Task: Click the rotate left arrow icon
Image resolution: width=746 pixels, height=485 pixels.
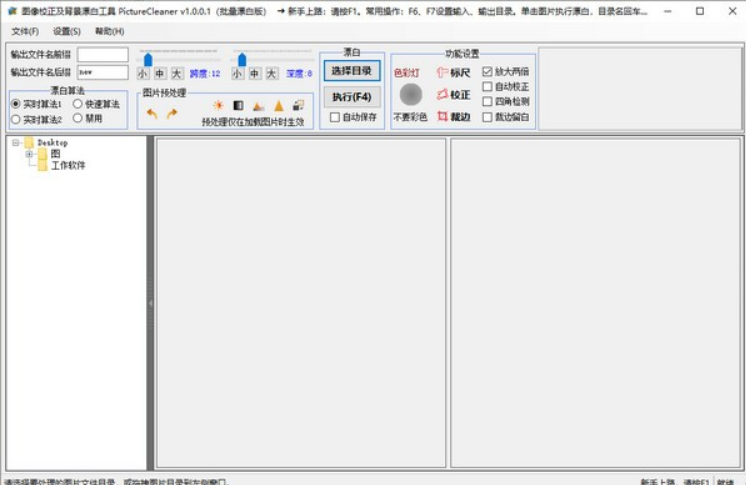Action: [x=152, y=114]
